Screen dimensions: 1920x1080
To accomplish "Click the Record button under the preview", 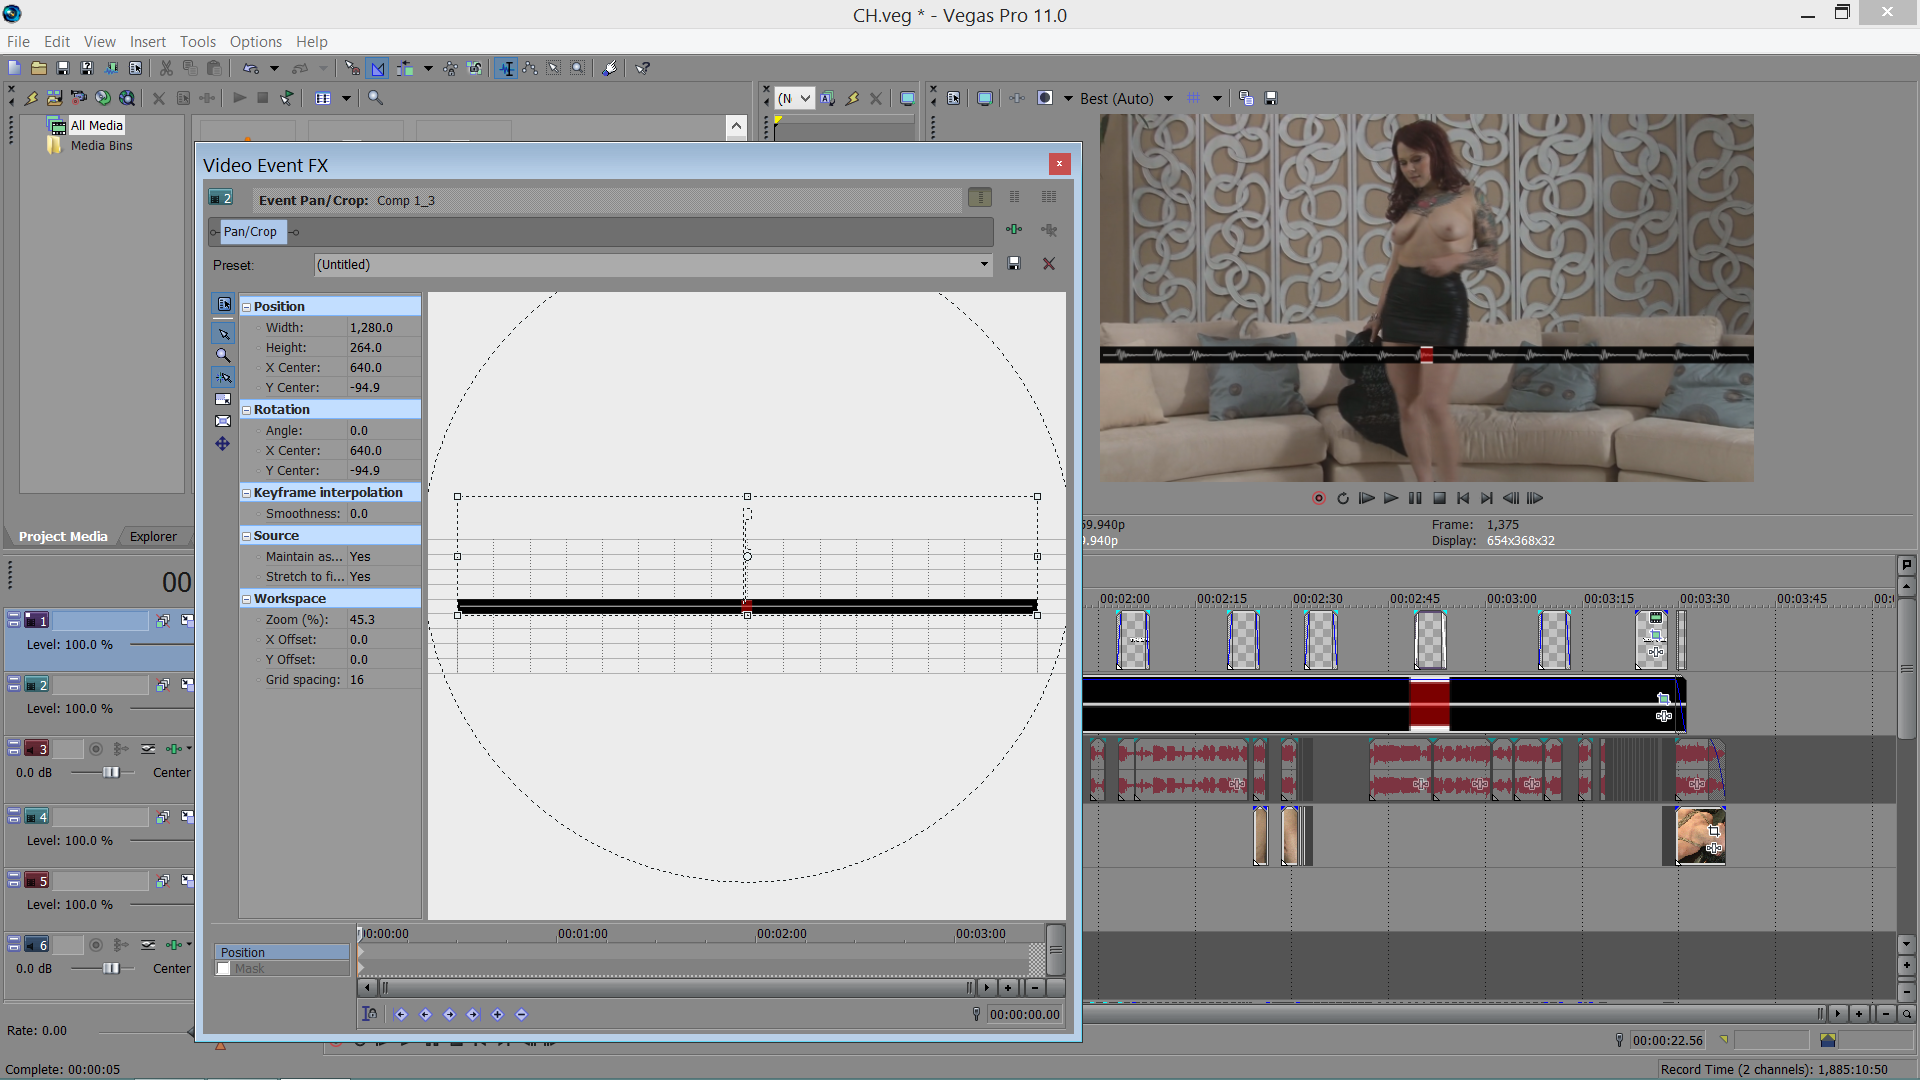I will pyautogui.click(x=1319, y=498).
